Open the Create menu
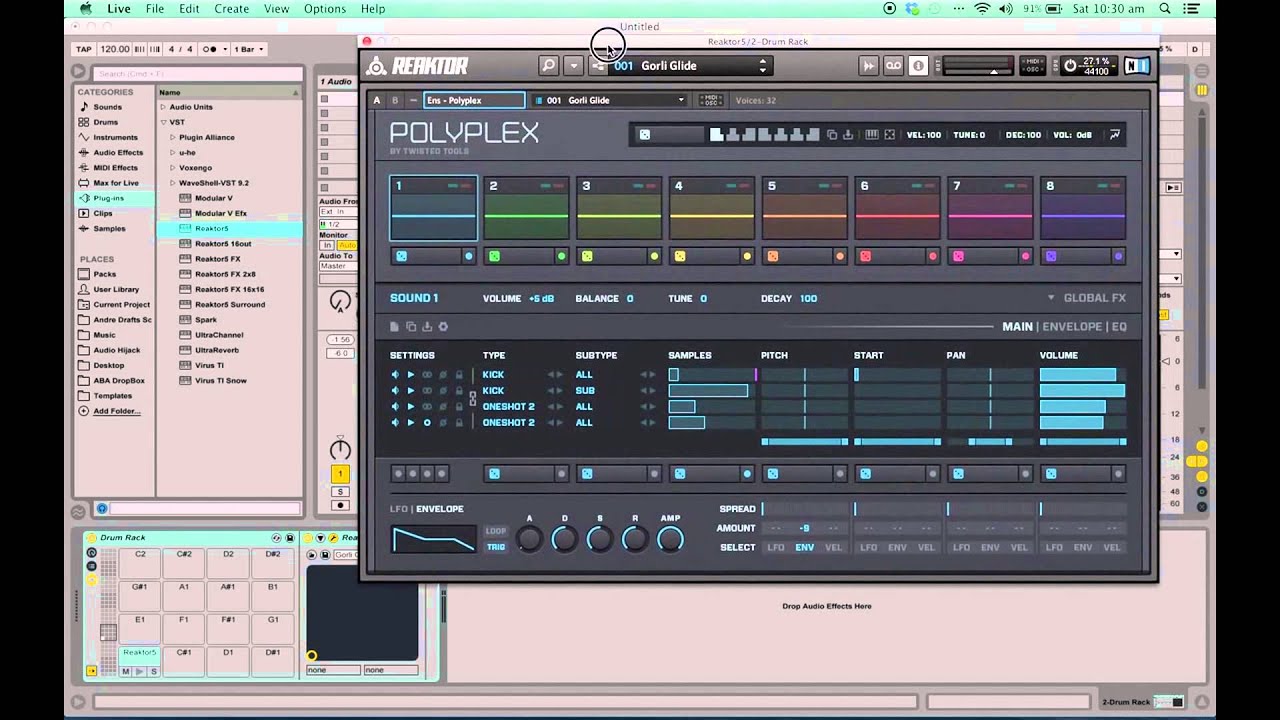 pos(231,9)
